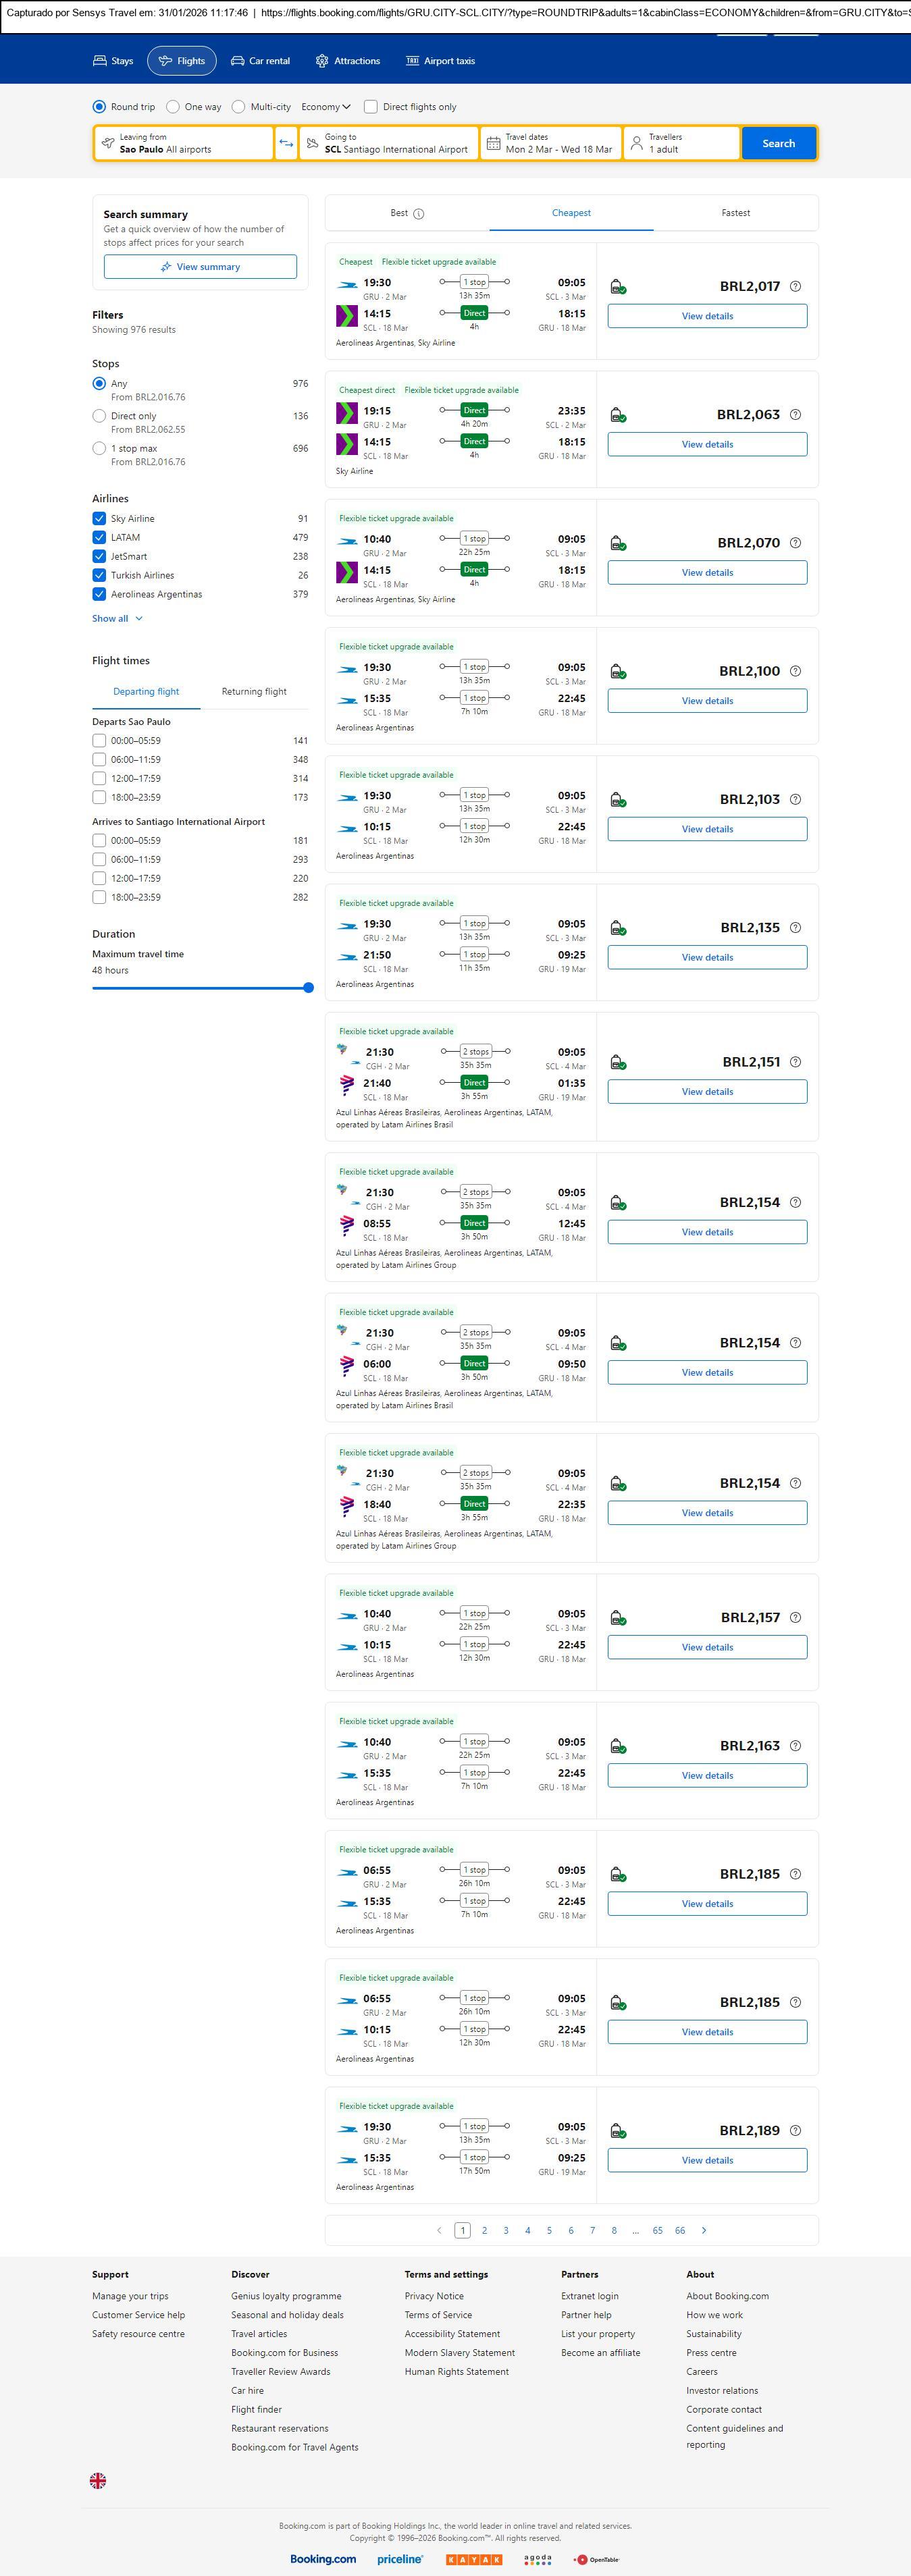Viewport: 911px width, 2576px height.
Task: Click the Maximum travel time slider handle
Action: tap(308, 988)
